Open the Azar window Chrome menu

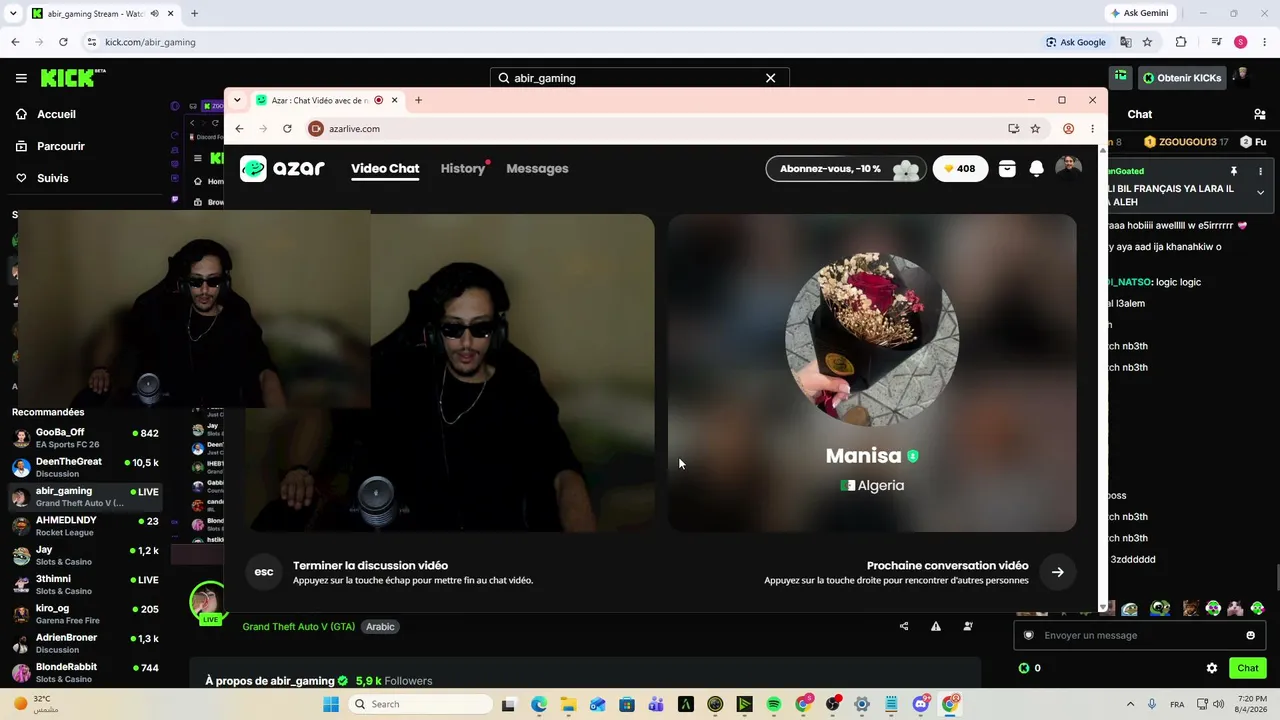pyautogui.click(x=1092, y=128)
